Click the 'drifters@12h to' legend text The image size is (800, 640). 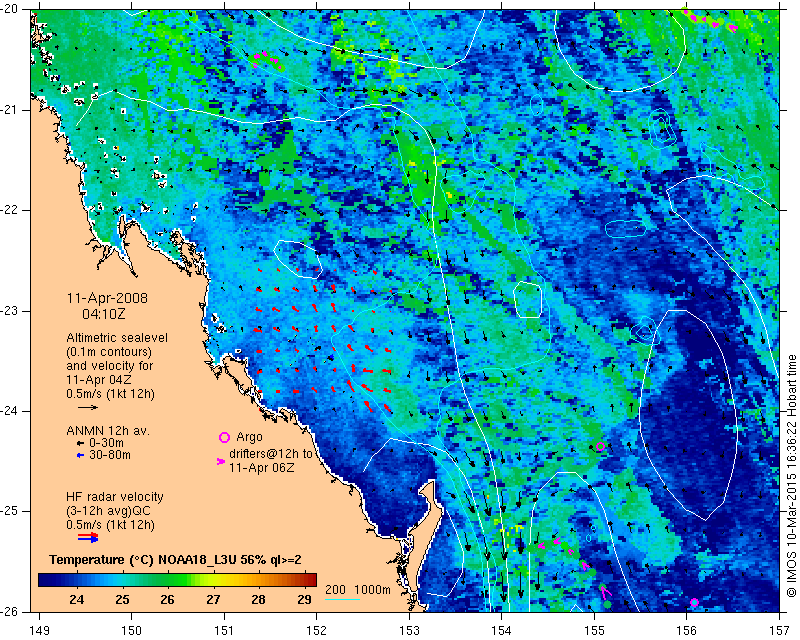pyautogui.click(x=270, y=454)
